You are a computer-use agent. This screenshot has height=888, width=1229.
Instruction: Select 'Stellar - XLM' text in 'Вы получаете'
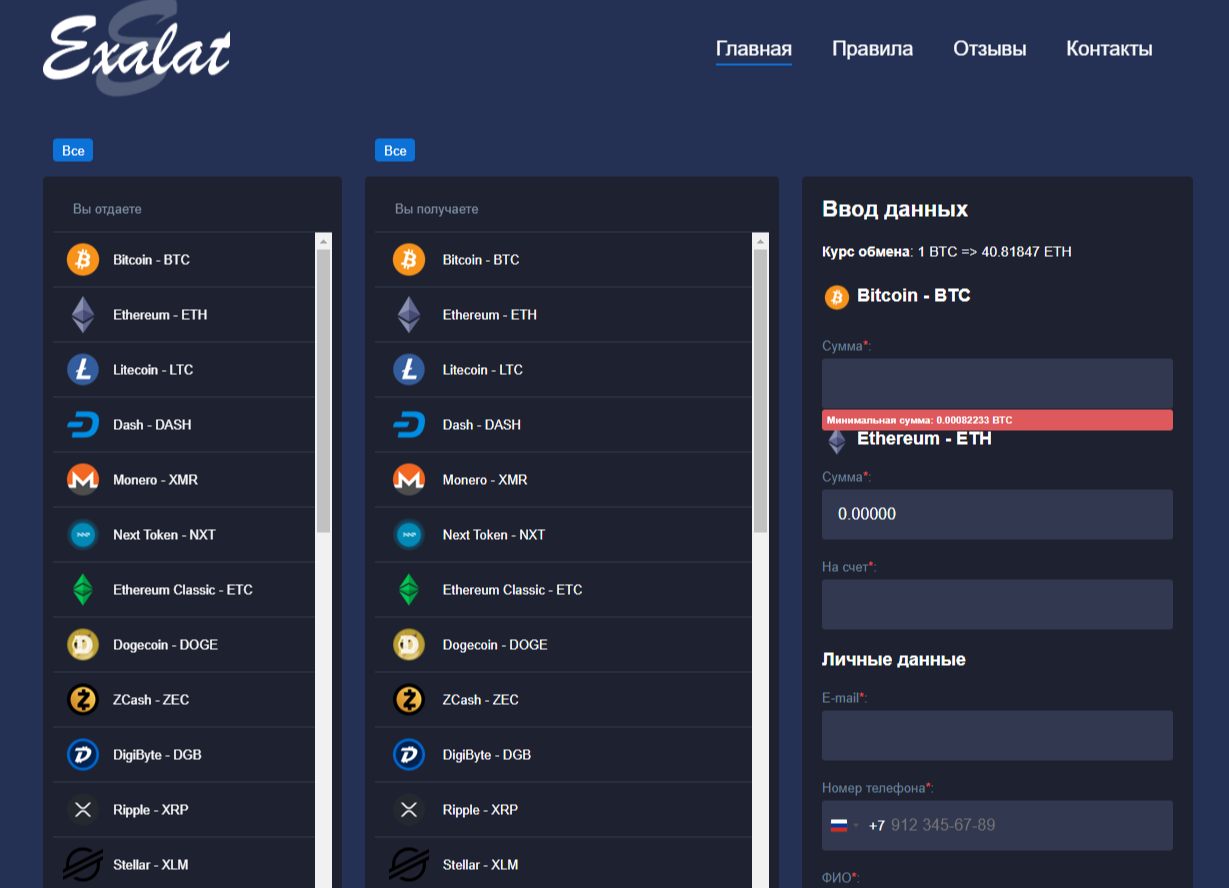pos(481,865)
